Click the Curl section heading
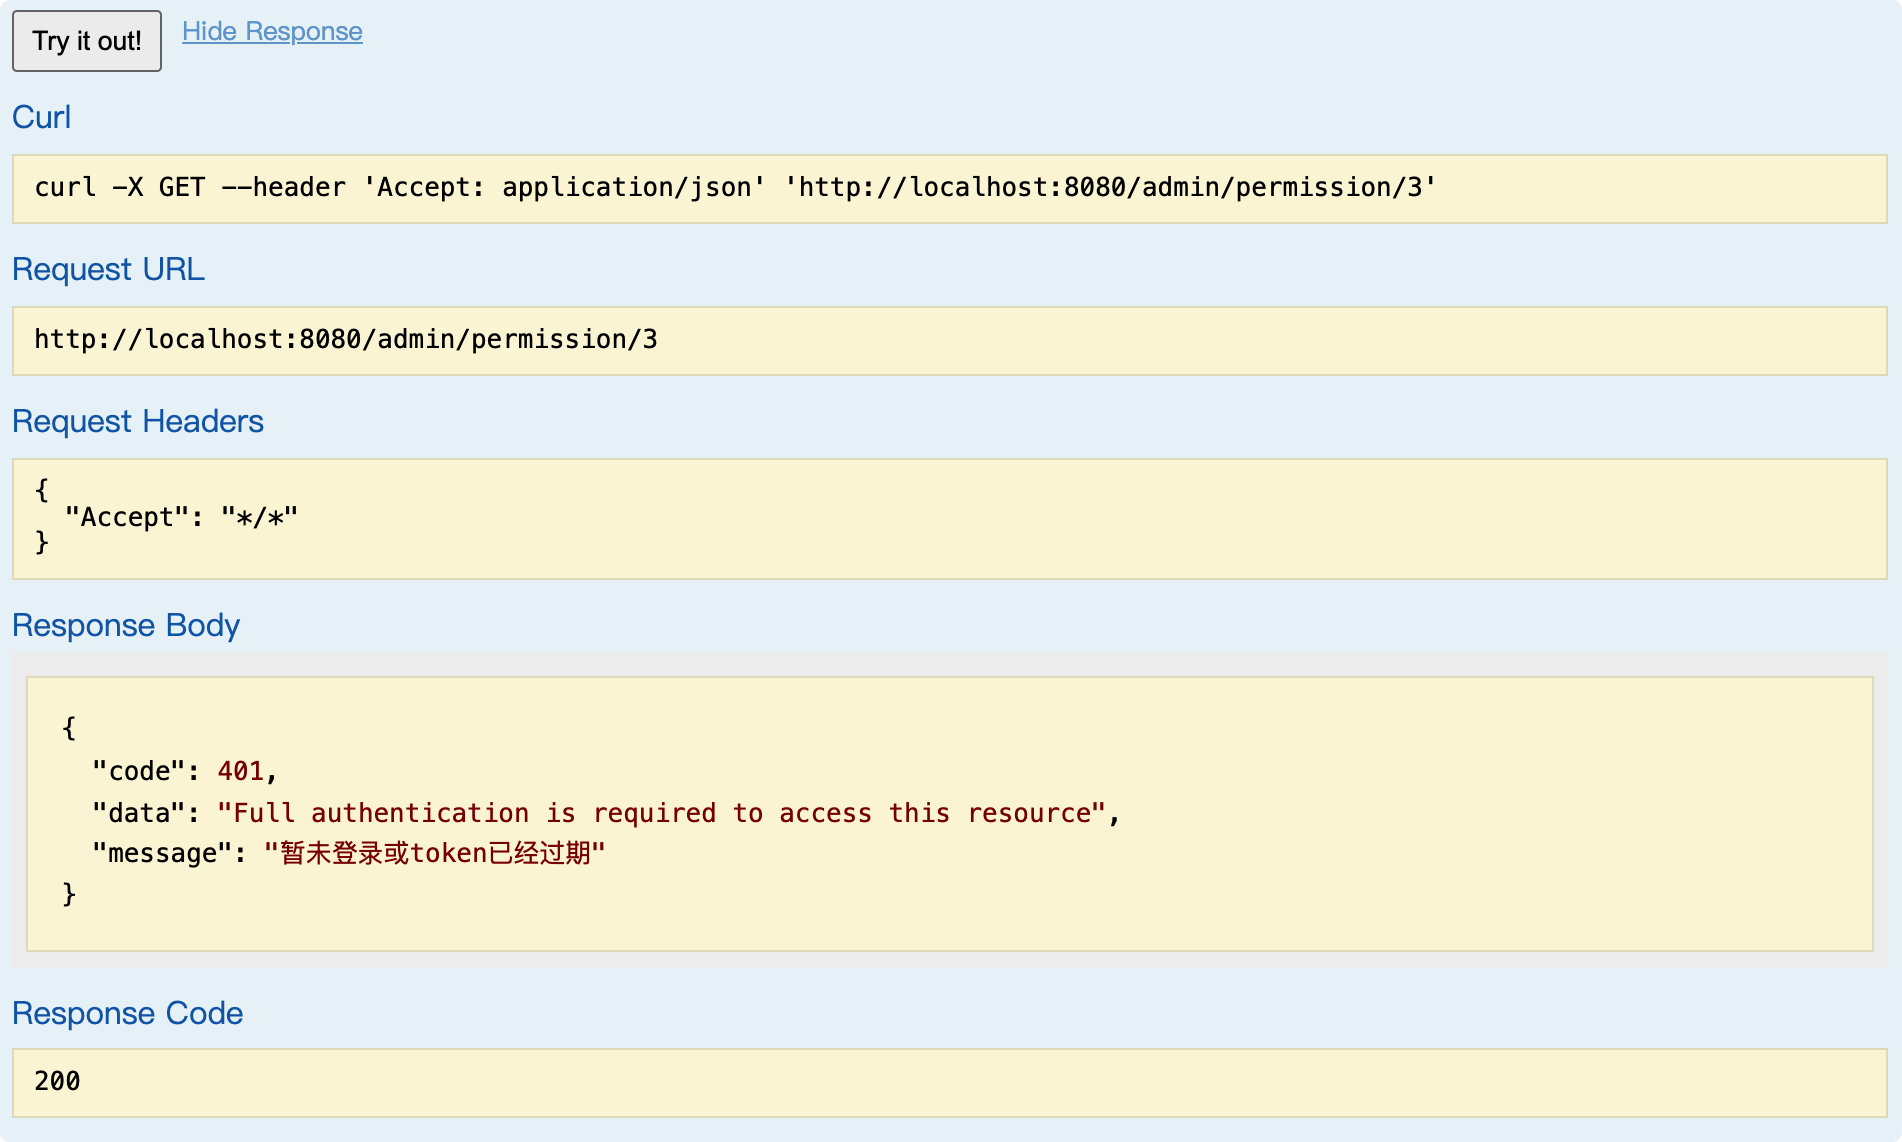Screen dimensions: 1902x1142 41,117
